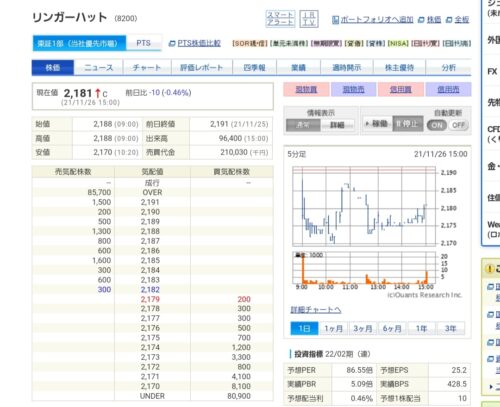Open the 分析 tab

449,68
